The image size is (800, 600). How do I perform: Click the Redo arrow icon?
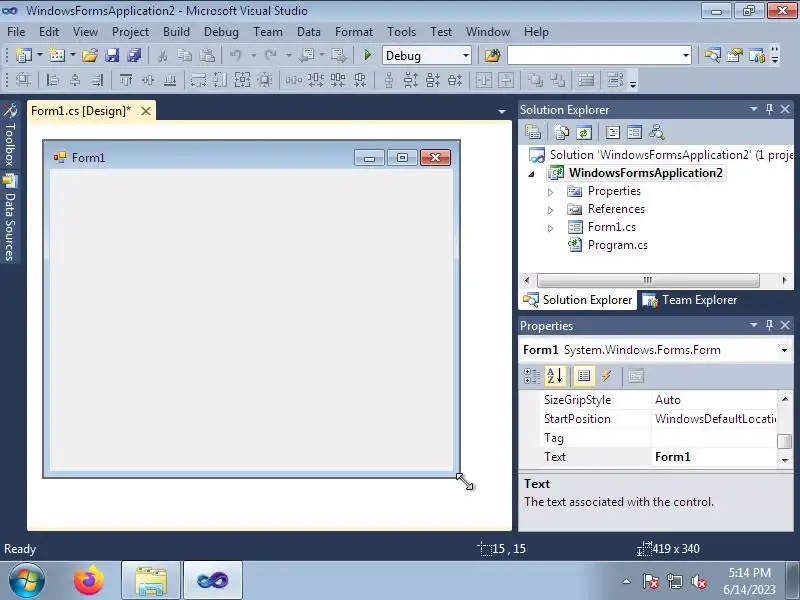[x=271, y=55]
